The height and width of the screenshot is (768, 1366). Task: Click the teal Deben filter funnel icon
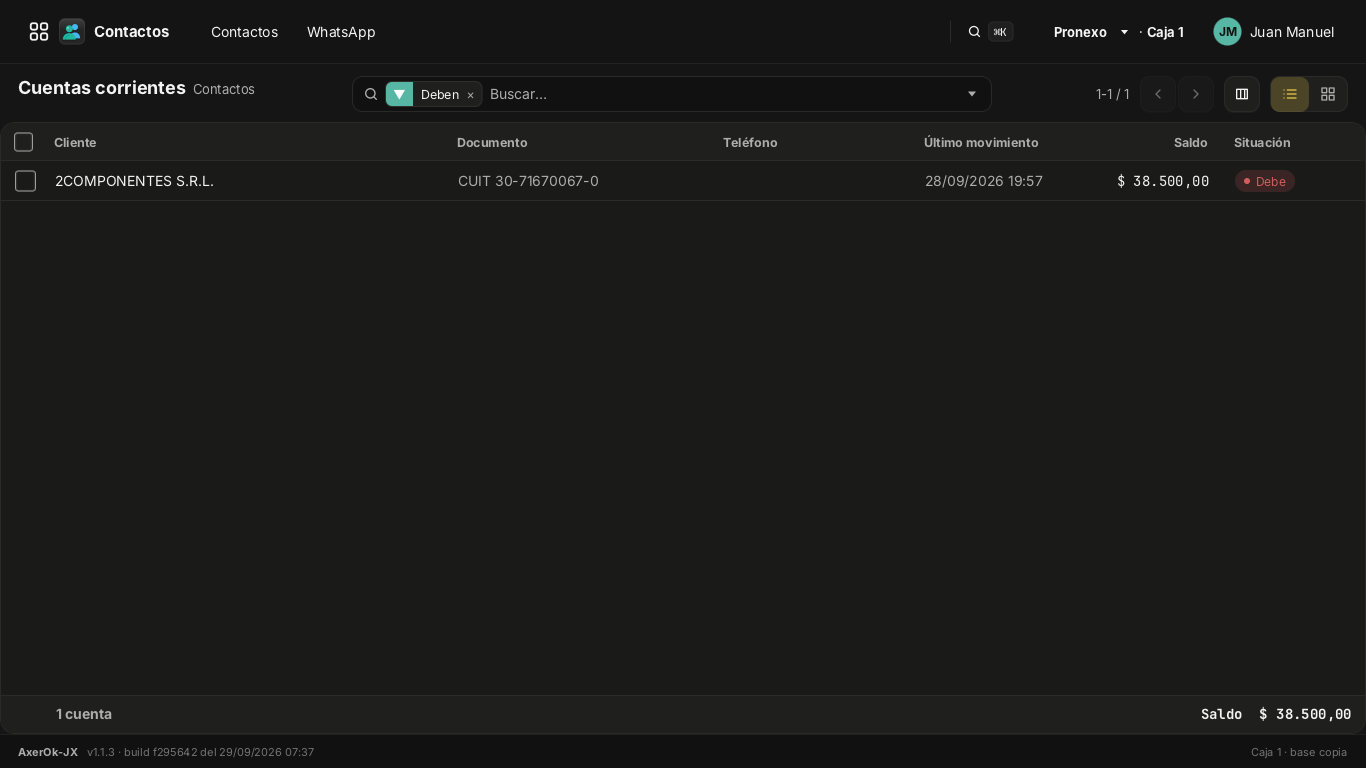(399, 94)
